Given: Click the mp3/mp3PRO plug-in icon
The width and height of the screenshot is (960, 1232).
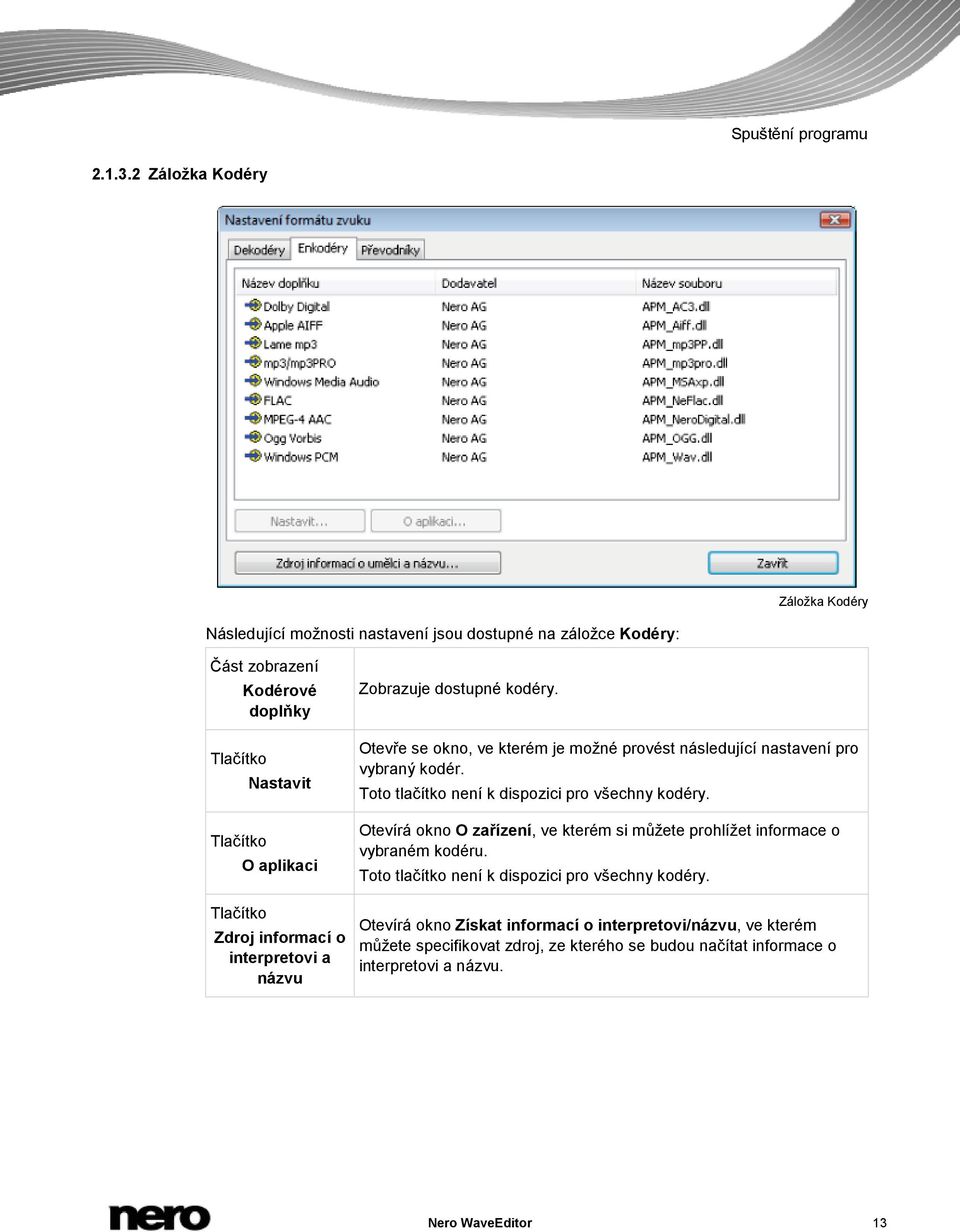Looking at the screenshot, I should click(252, 363).
